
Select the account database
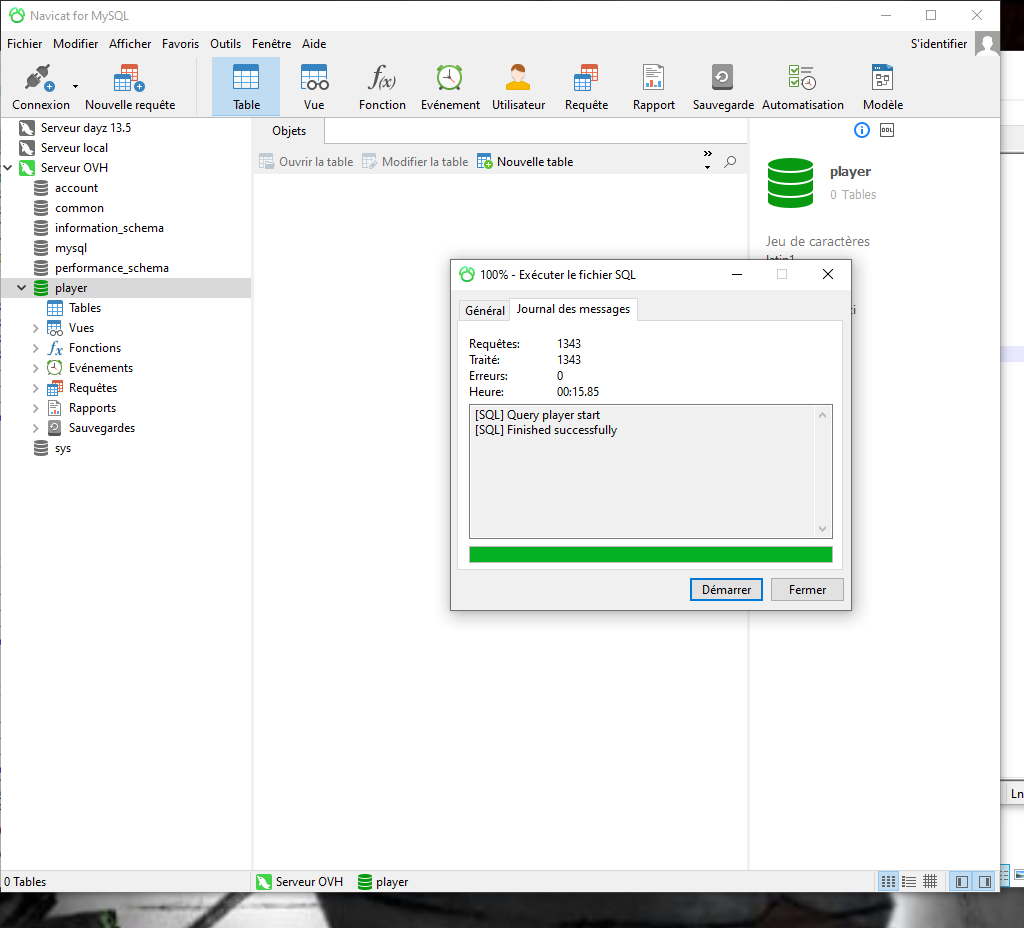(76, 188)
